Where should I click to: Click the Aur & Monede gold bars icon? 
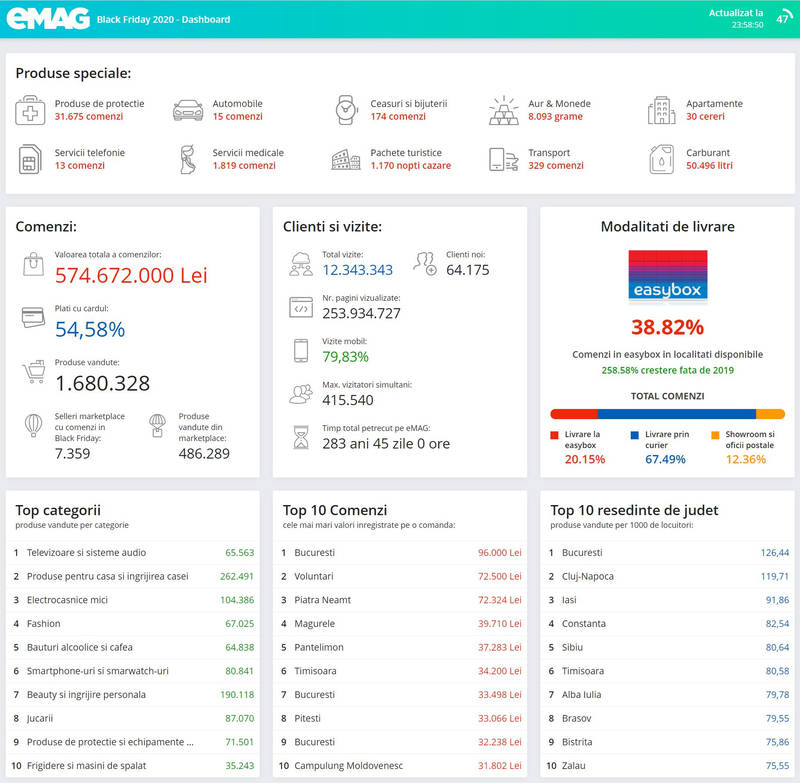[504, 110]
